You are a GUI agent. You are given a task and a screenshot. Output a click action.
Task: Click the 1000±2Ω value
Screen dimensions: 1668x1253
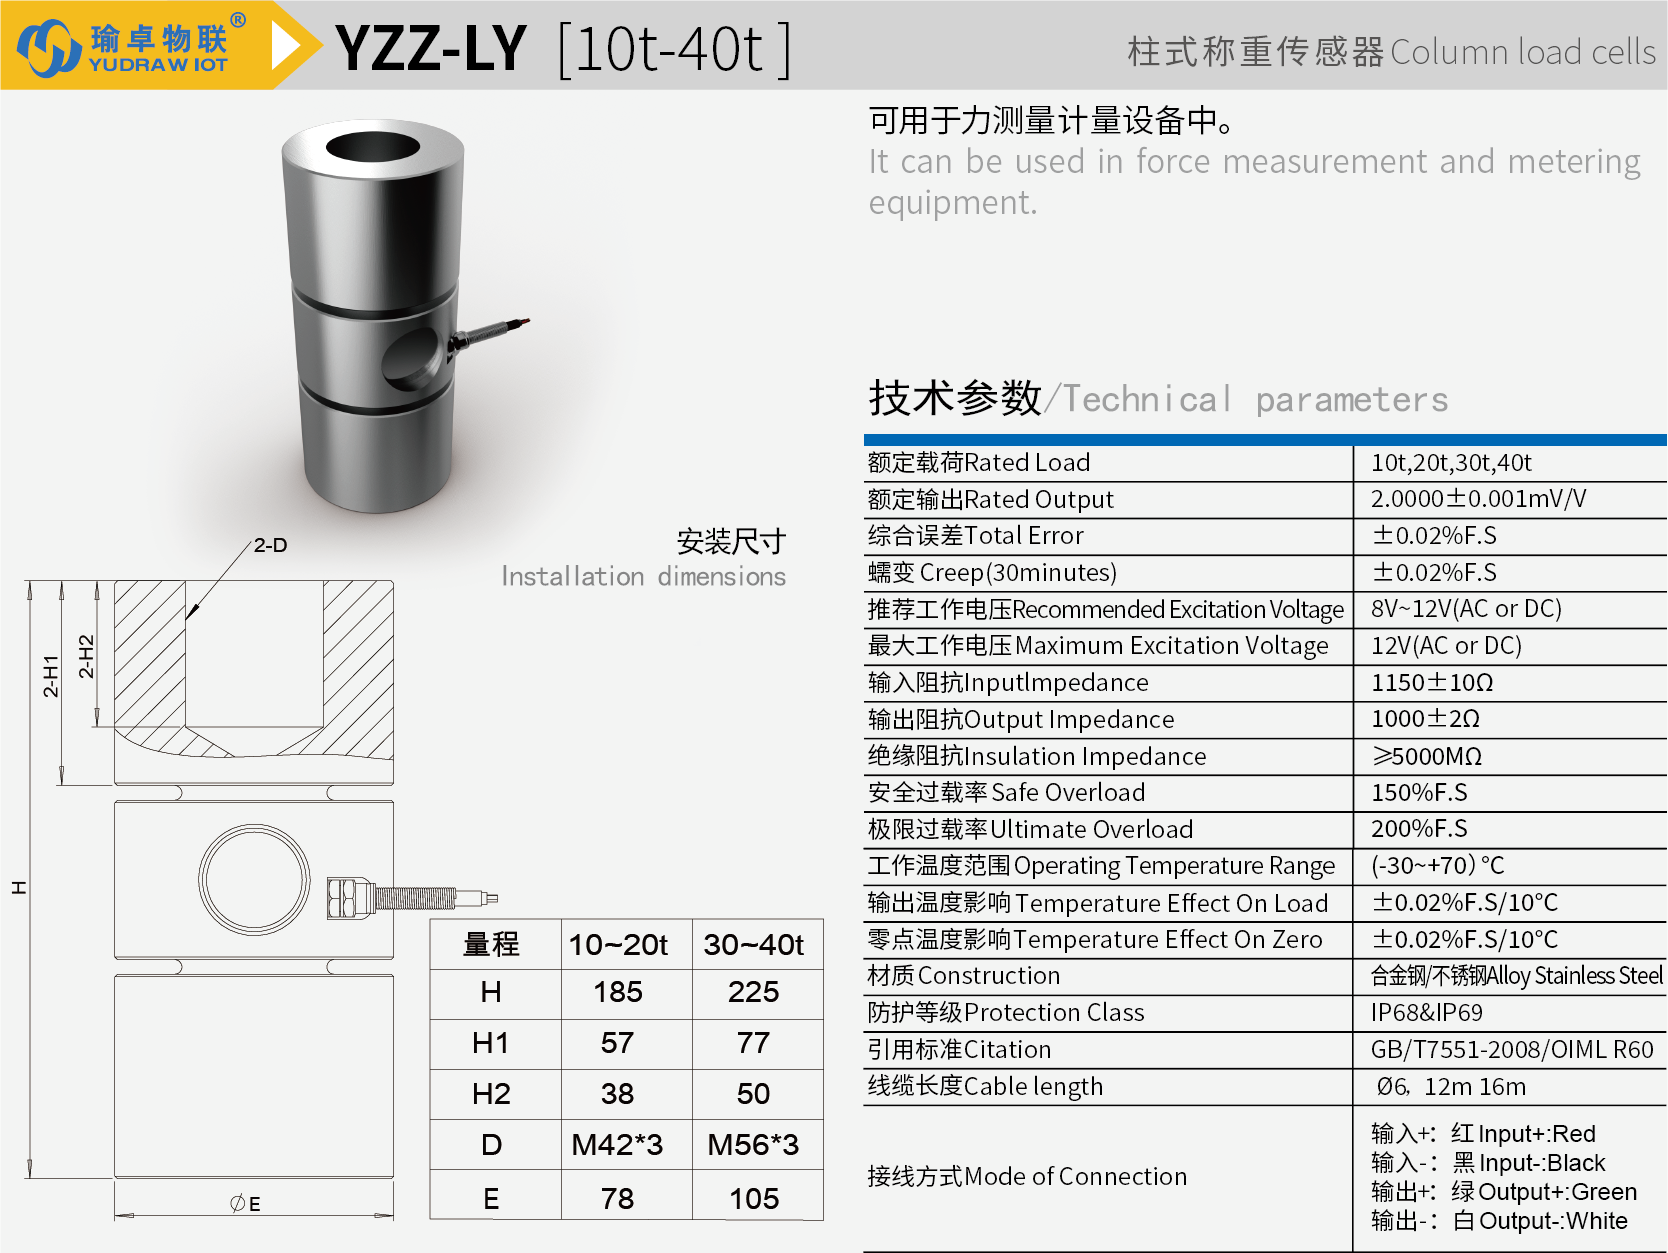click(x=1425, y=719)
